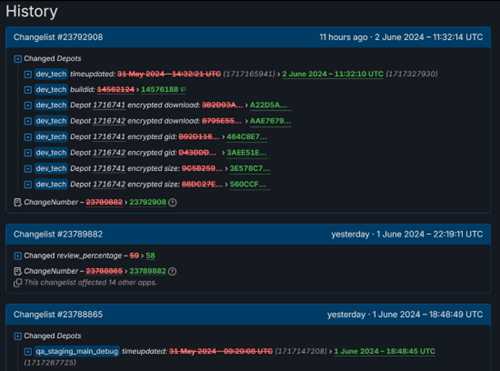Click new buildid 14576188 link
Screen dimensions: 500x371
point(160,89)
